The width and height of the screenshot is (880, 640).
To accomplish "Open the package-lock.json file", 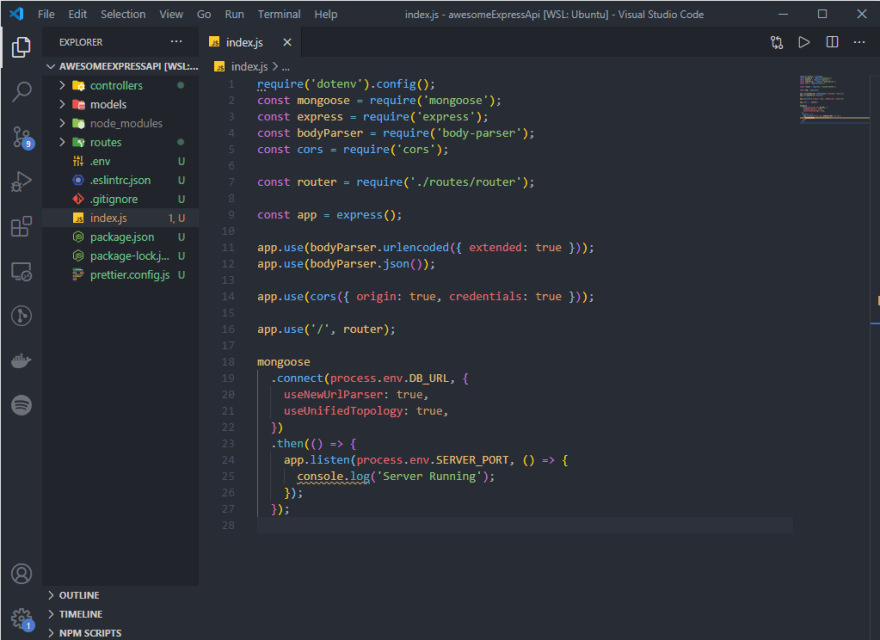I will tap(121, 256).
